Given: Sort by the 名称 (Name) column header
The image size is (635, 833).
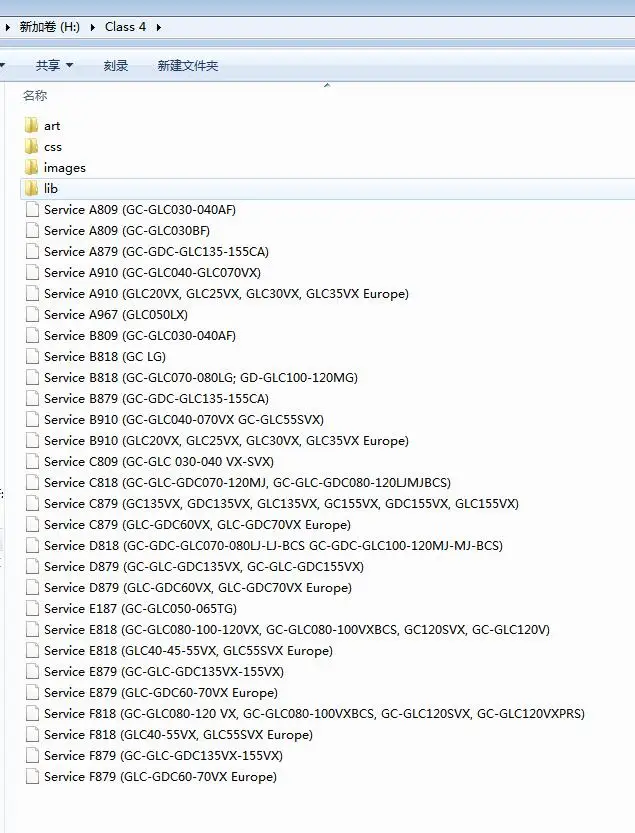Looking at the screenshot, I should [35, 96].
